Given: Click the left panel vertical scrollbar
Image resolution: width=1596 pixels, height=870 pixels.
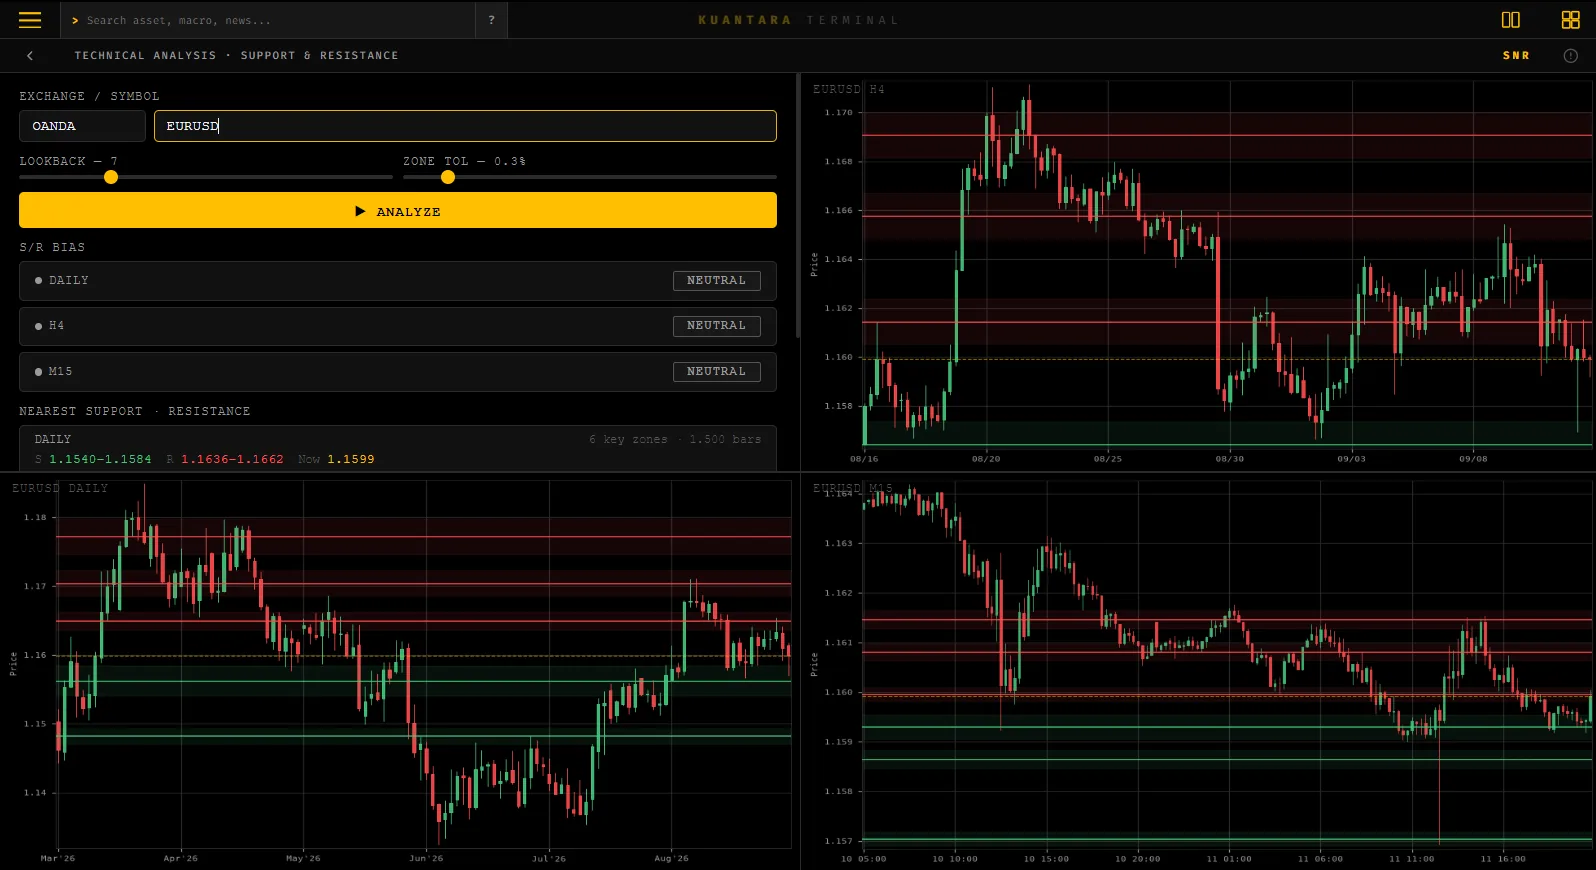Looking at the screenshot, I should [x=797, y=205].
